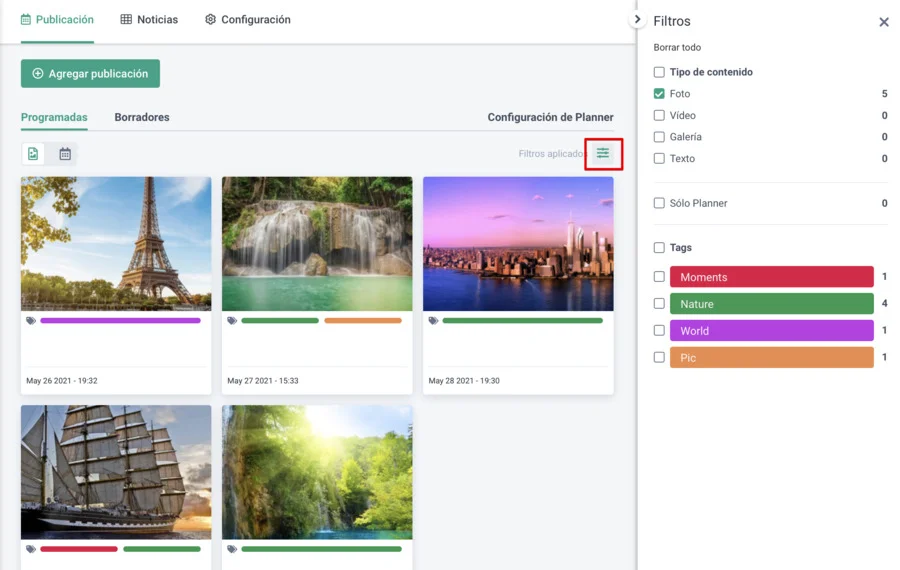Switch to the Borradores tab
This screenshot has height=570, width=900.
pyautogui.click(x=142, y=117)
